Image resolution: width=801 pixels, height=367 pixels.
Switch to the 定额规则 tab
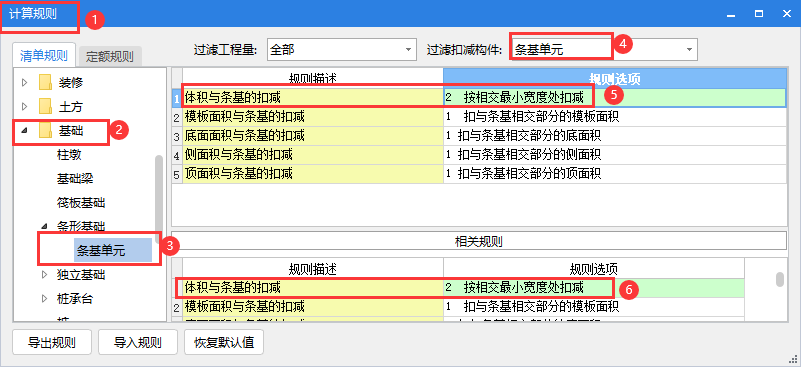[109, 56]
